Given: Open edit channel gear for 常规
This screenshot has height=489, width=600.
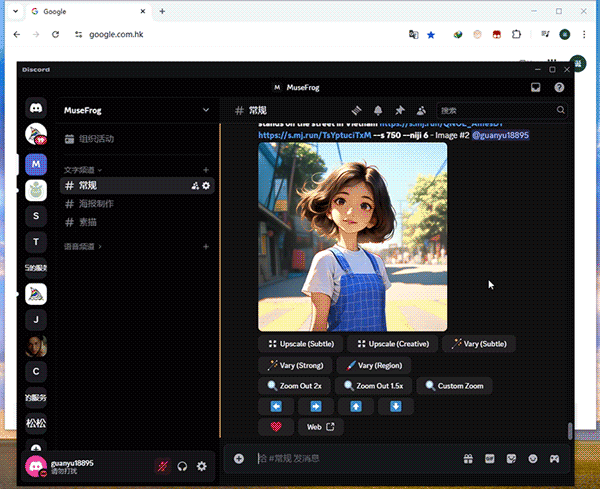Looking at the screenshot, I should pyautogui.click(x=206, y=186).
